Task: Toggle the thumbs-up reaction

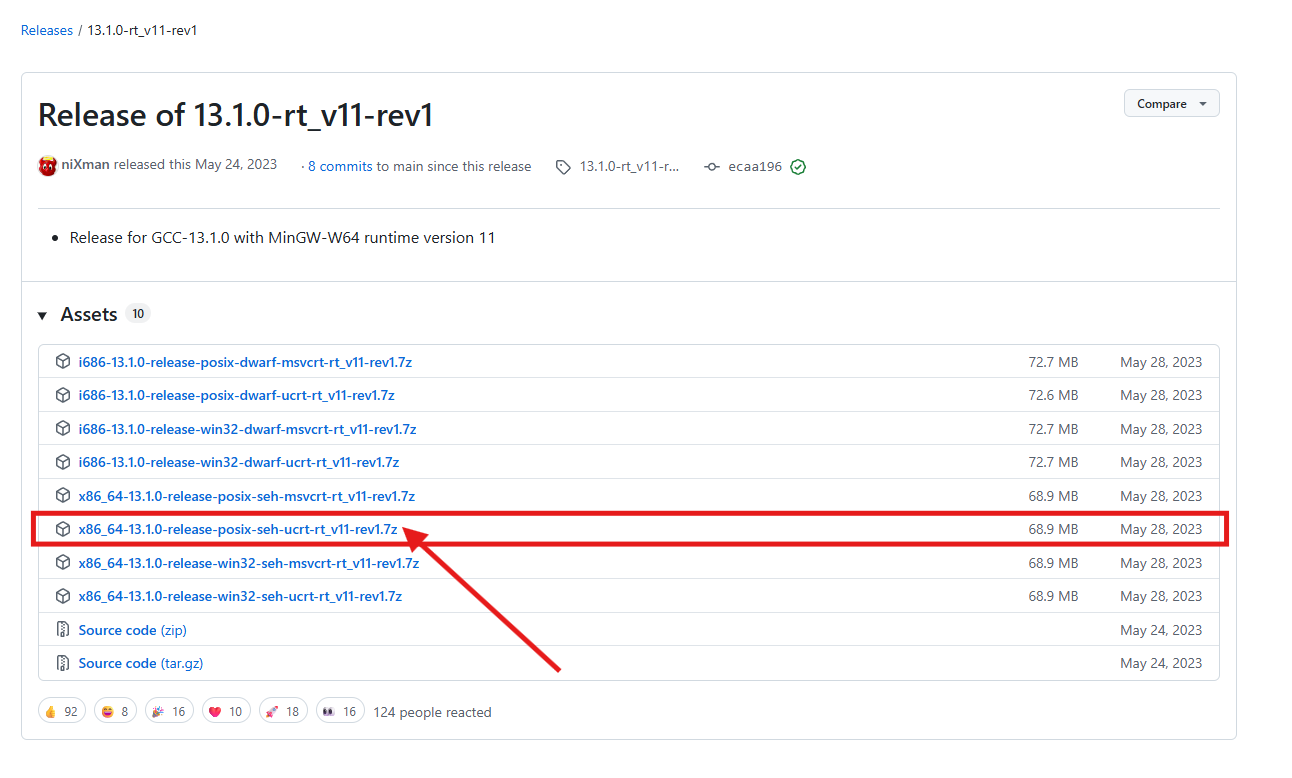Action: click(x=61, y=710)
